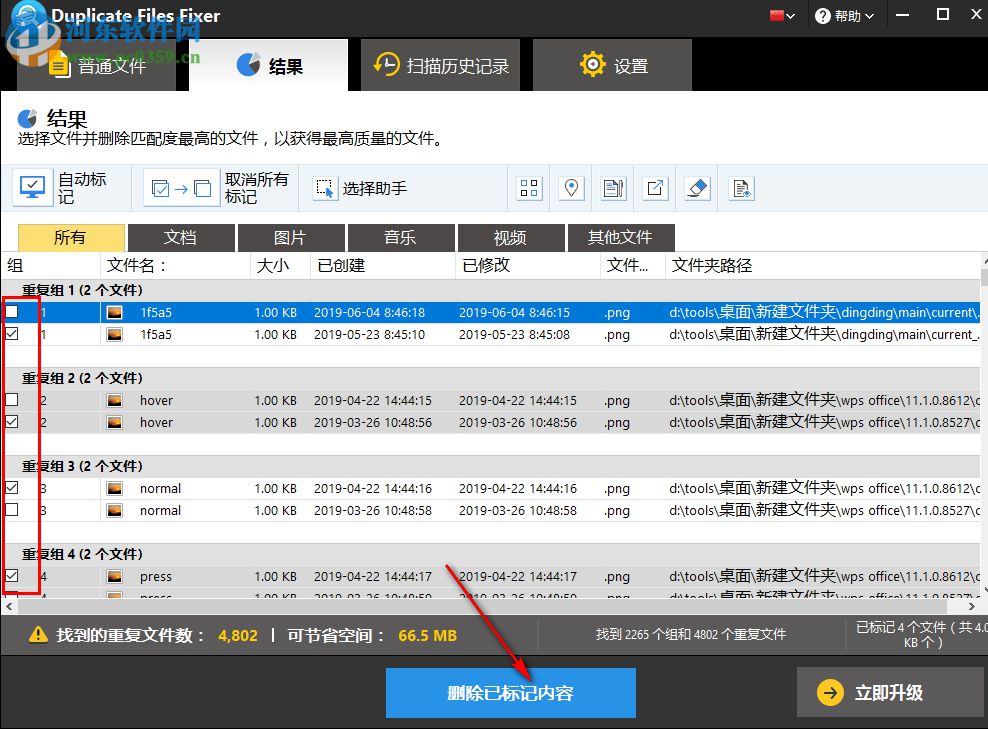Check the first 1f5a5 file checkbox

click(x=10, y=312)
